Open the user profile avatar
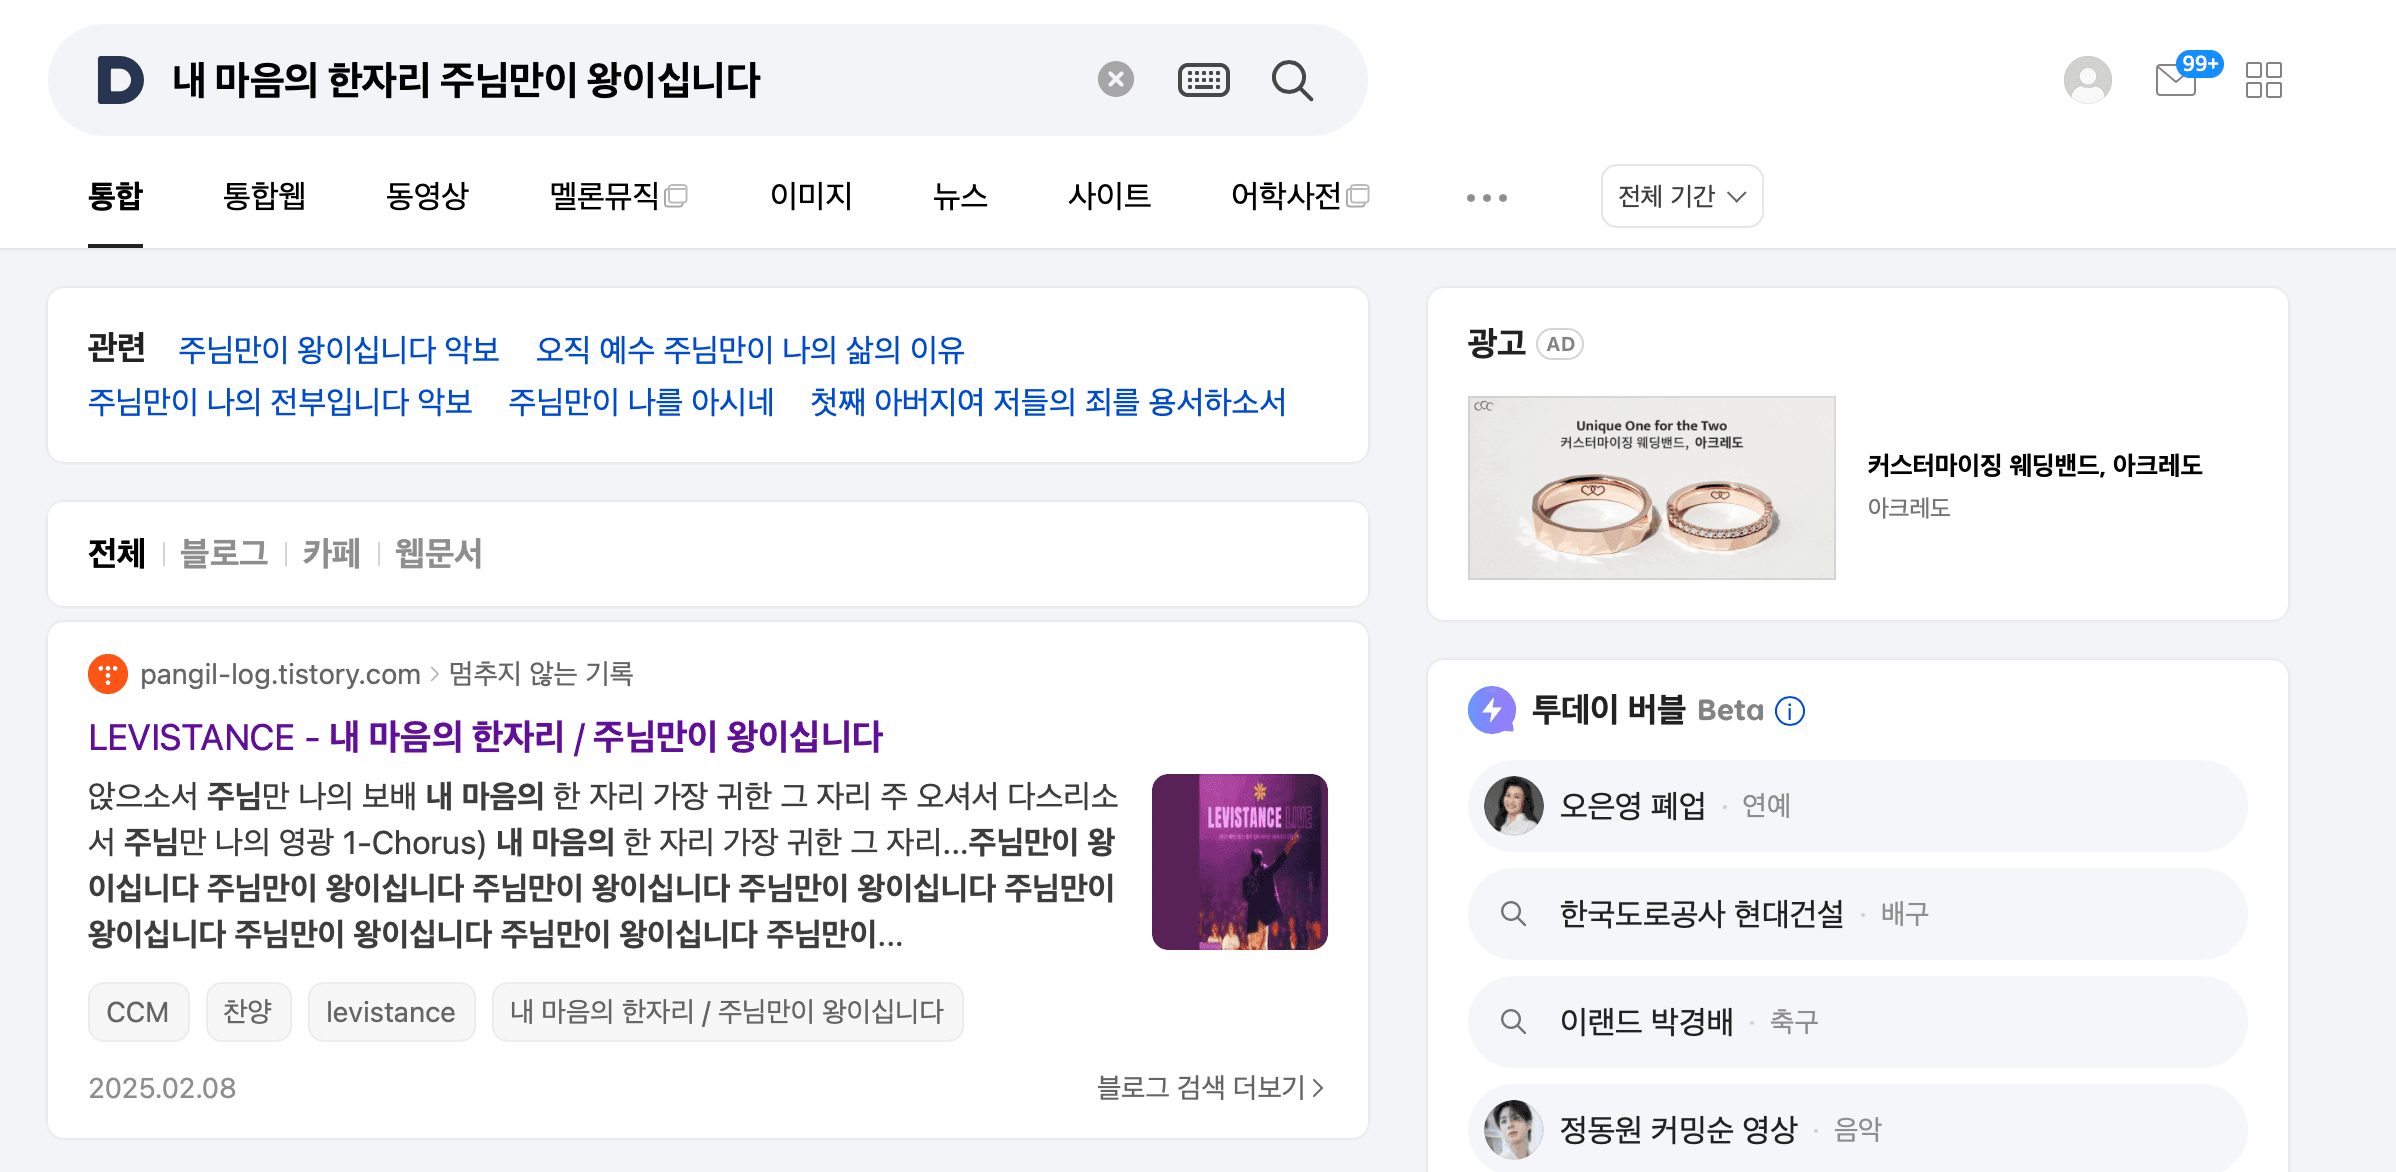The width and height of the screenshot is (2396, 1172). (x=2088, y=80)
